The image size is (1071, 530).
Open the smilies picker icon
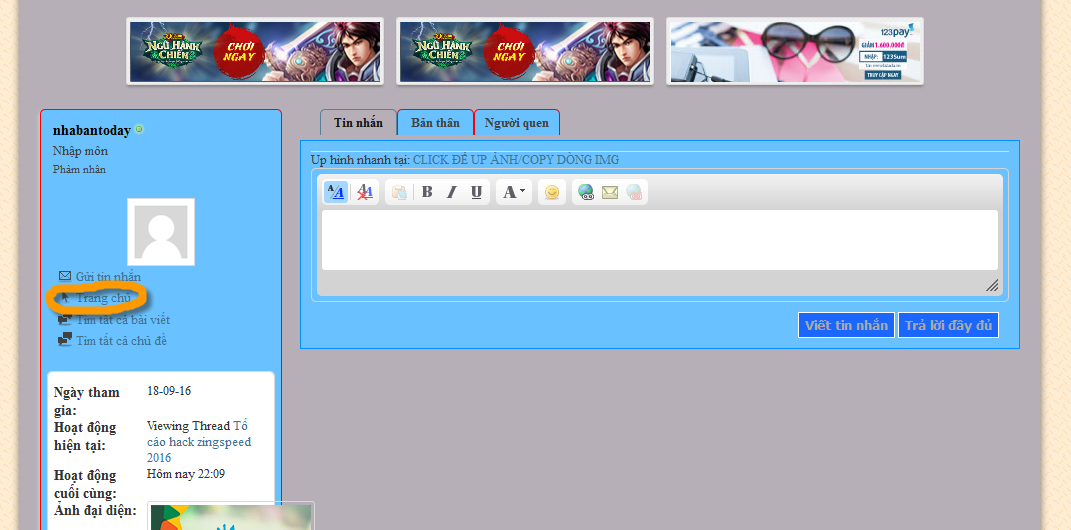coord(552,193)
